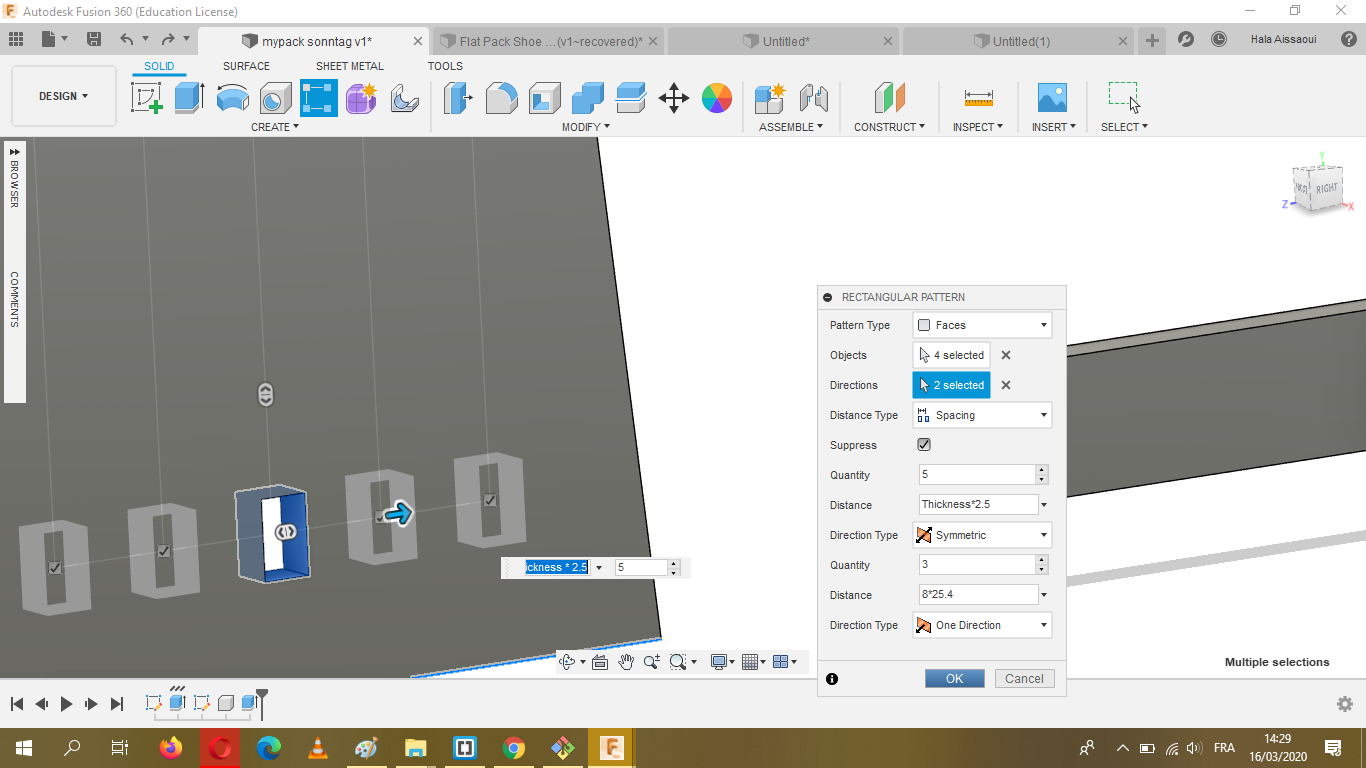Click the Distance field with Thickness*2.5
Viewport: 1366px width, 768px height.
point(978,505)
